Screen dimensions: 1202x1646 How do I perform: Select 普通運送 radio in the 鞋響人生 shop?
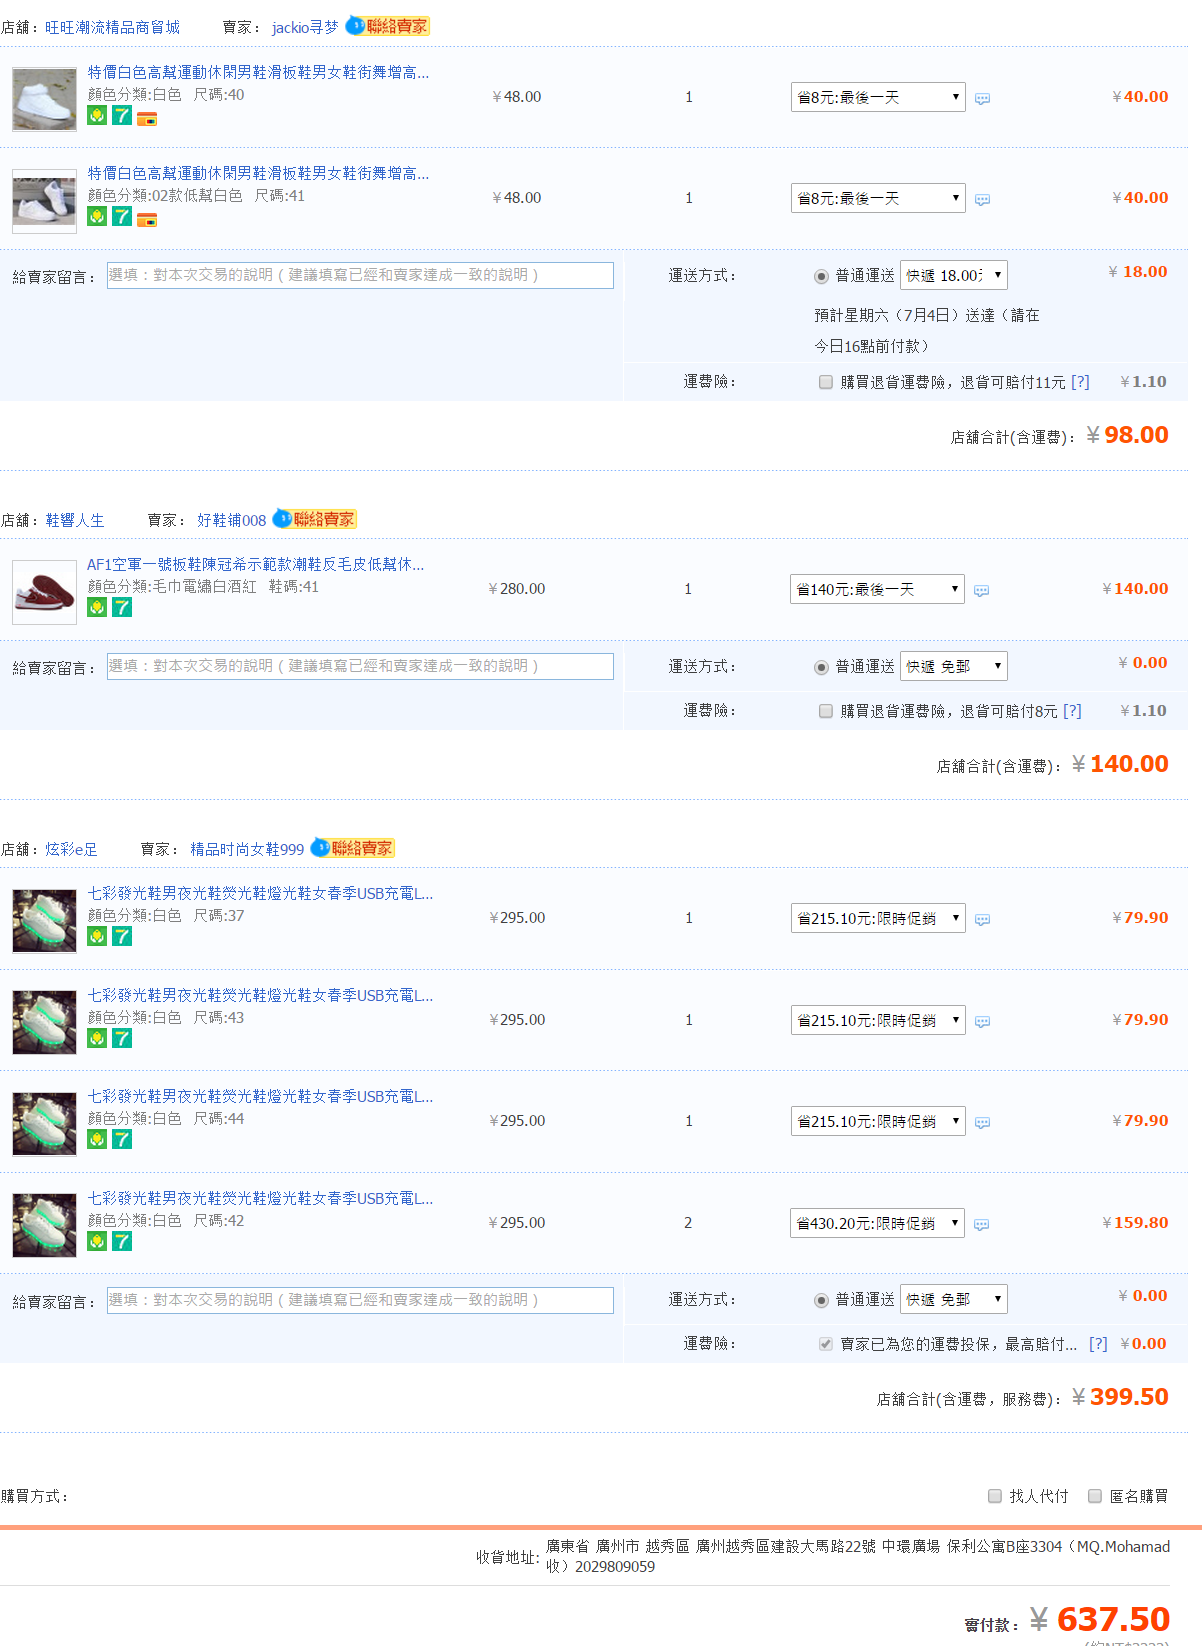click(822, 667)
